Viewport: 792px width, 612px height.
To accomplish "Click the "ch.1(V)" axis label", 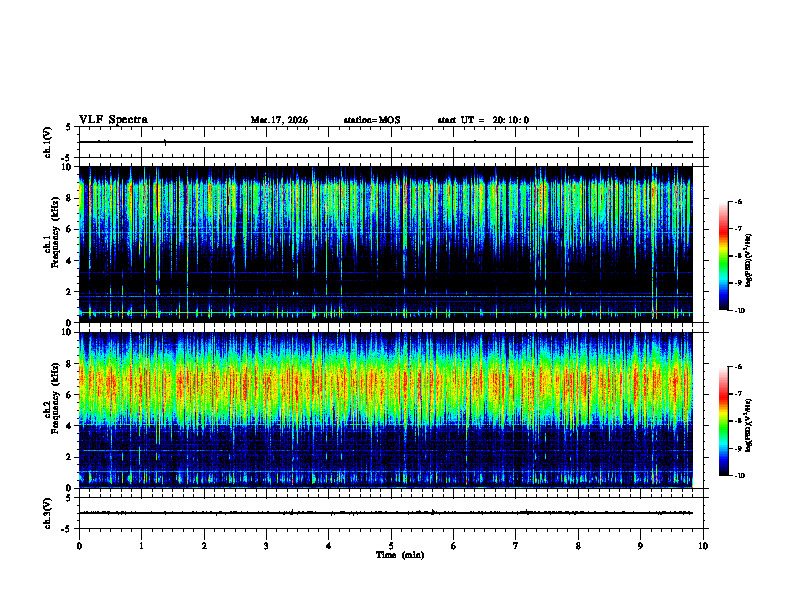I will pyautogui.click(x=48, y=142).
